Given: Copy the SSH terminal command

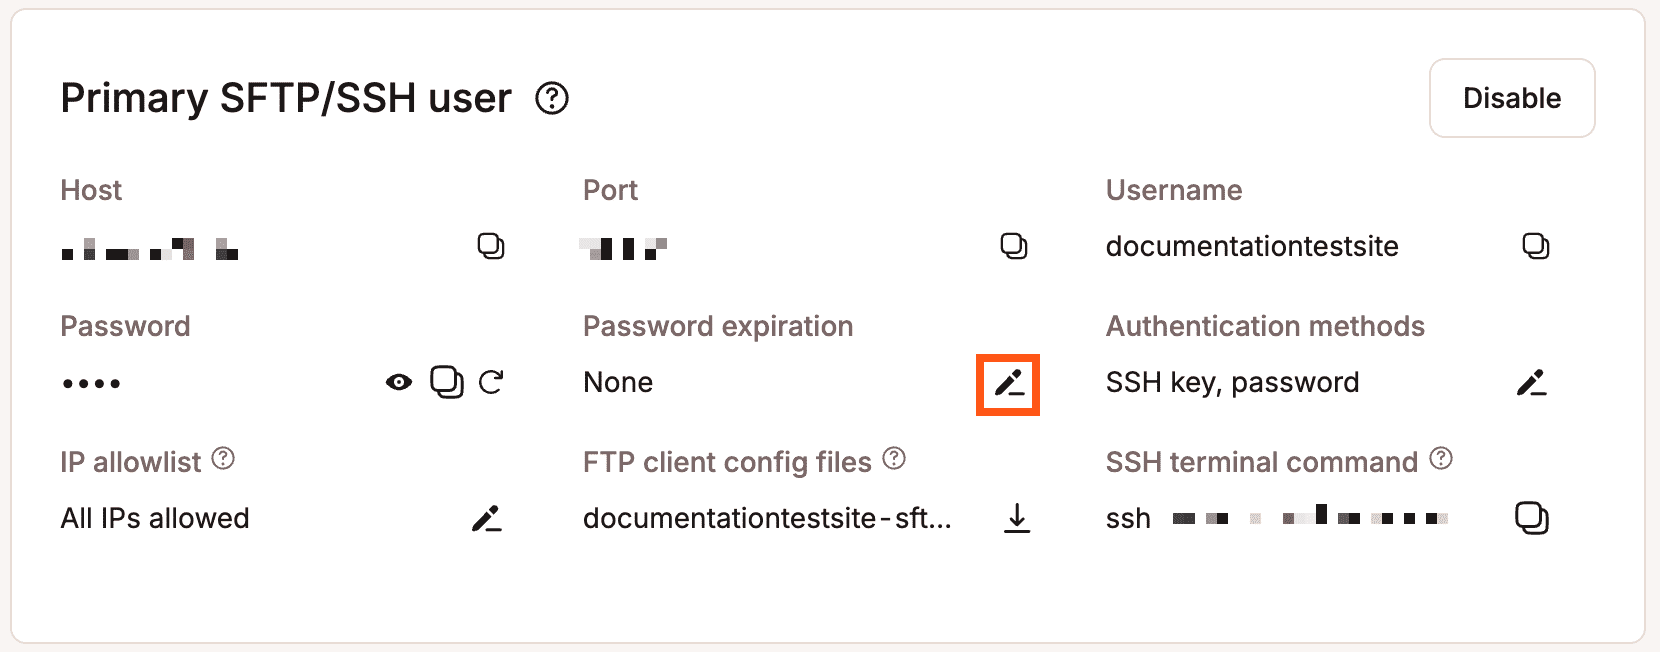Looking at the screenshot, I should (x=1531, y=518).
